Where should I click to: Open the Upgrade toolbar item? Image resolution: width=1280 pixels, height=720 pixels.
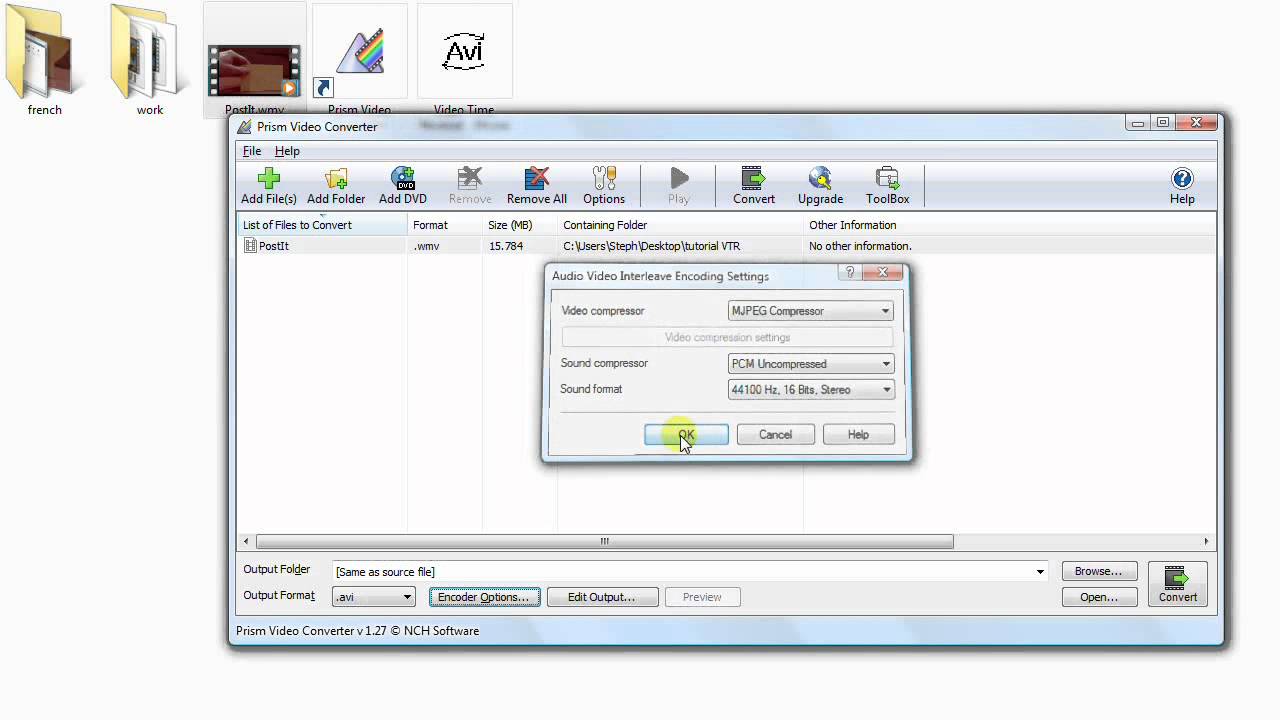(x=820, y=186)
